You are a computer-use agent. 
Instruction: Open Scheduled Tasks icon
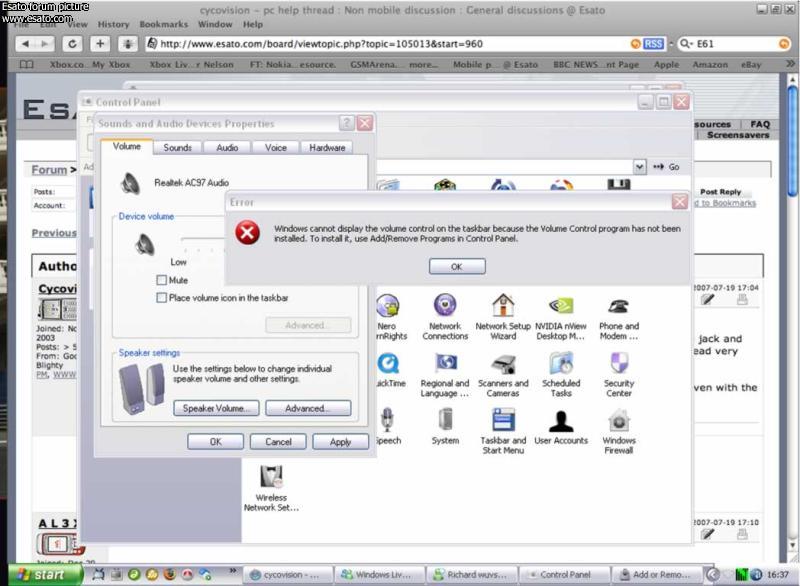tap(561, 375)
